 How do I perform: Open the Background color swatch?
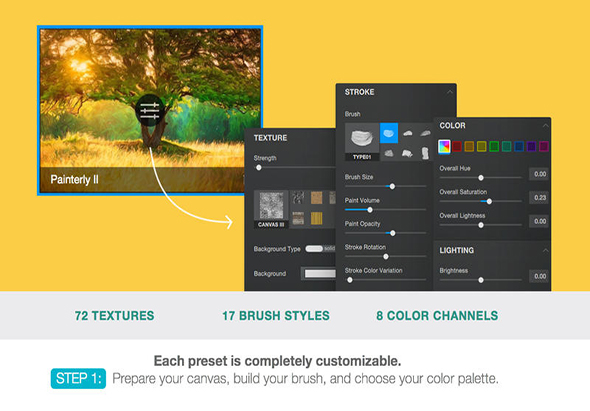click(319, 274)
